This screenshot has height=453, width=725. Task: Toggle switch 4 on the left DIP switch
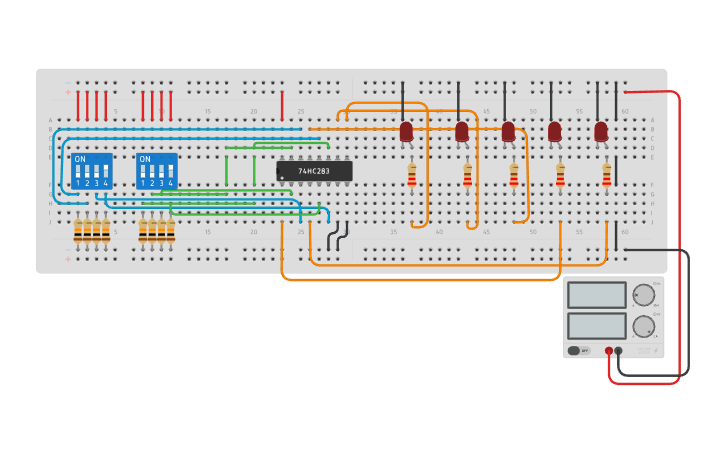(106, 171)
